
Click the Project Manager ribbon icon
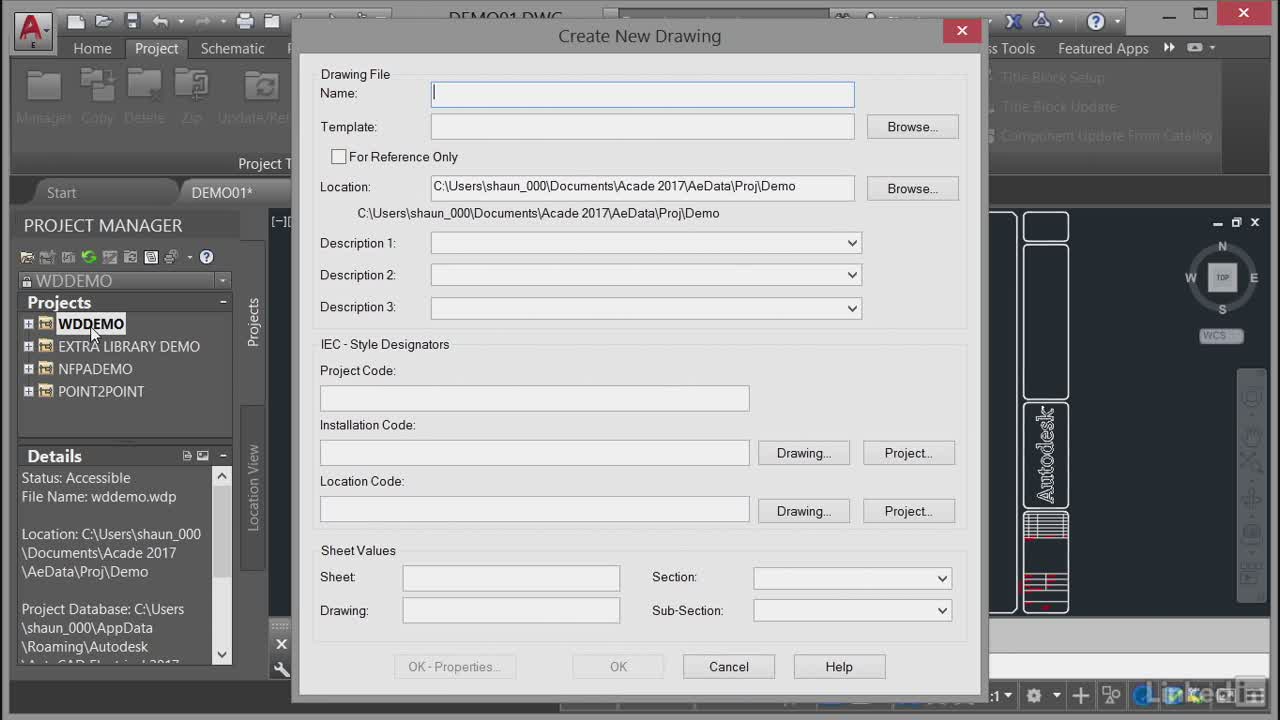pos(44,85)
